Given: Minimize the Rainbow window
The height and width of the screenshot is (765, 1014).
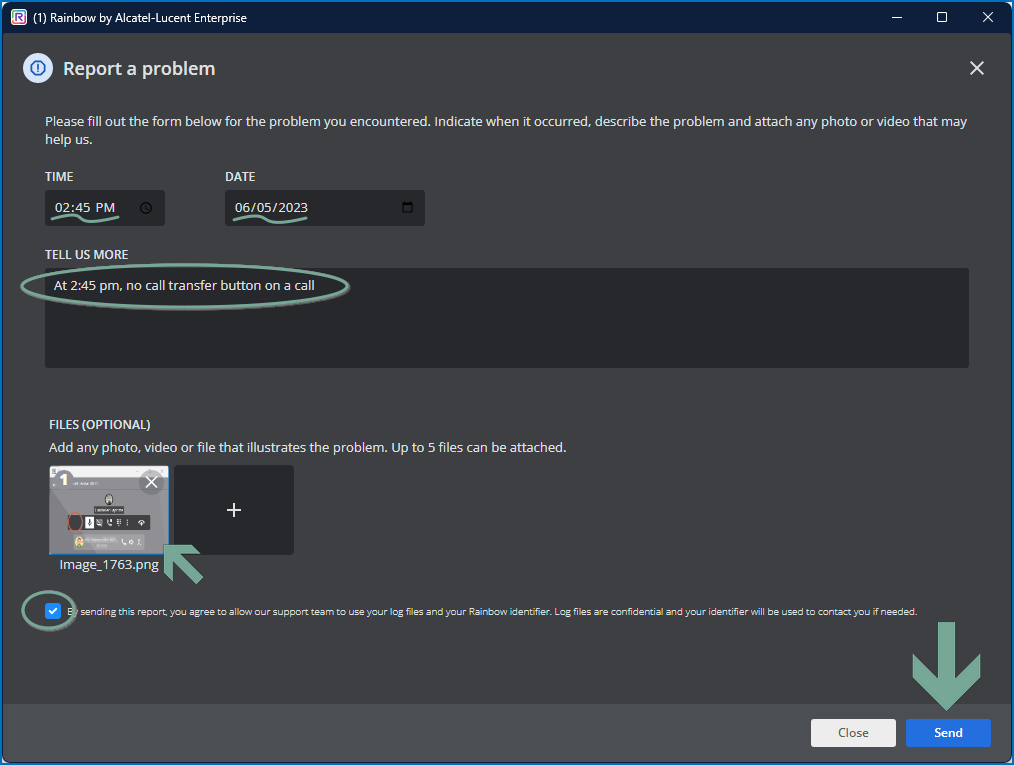Looking at the screenshot, I should (895, 17).
